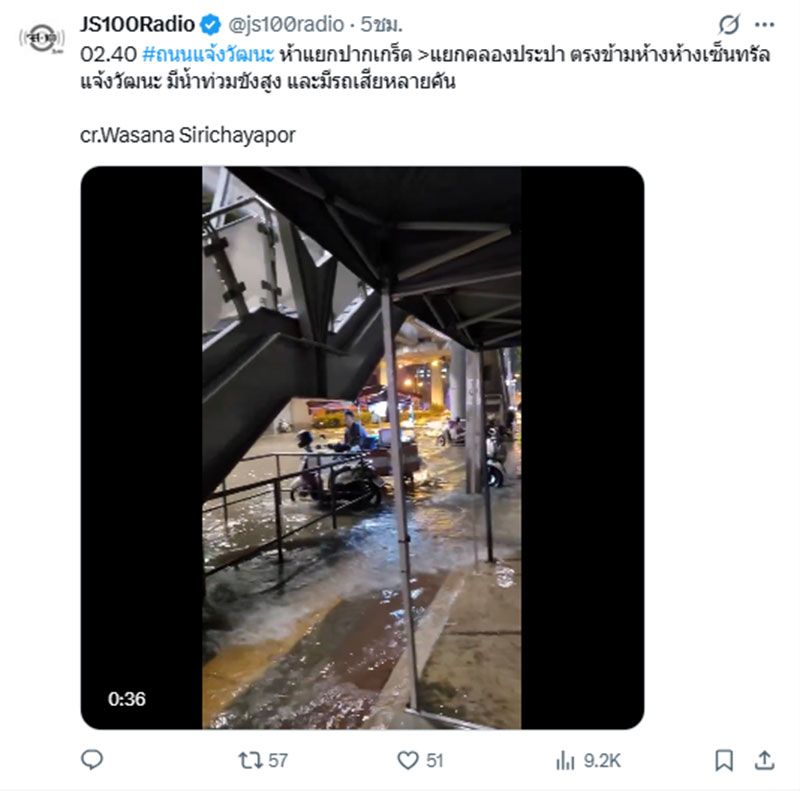Reply using the speech bubble icon
The image size is (800, 791).
click(x=92, y=760)
